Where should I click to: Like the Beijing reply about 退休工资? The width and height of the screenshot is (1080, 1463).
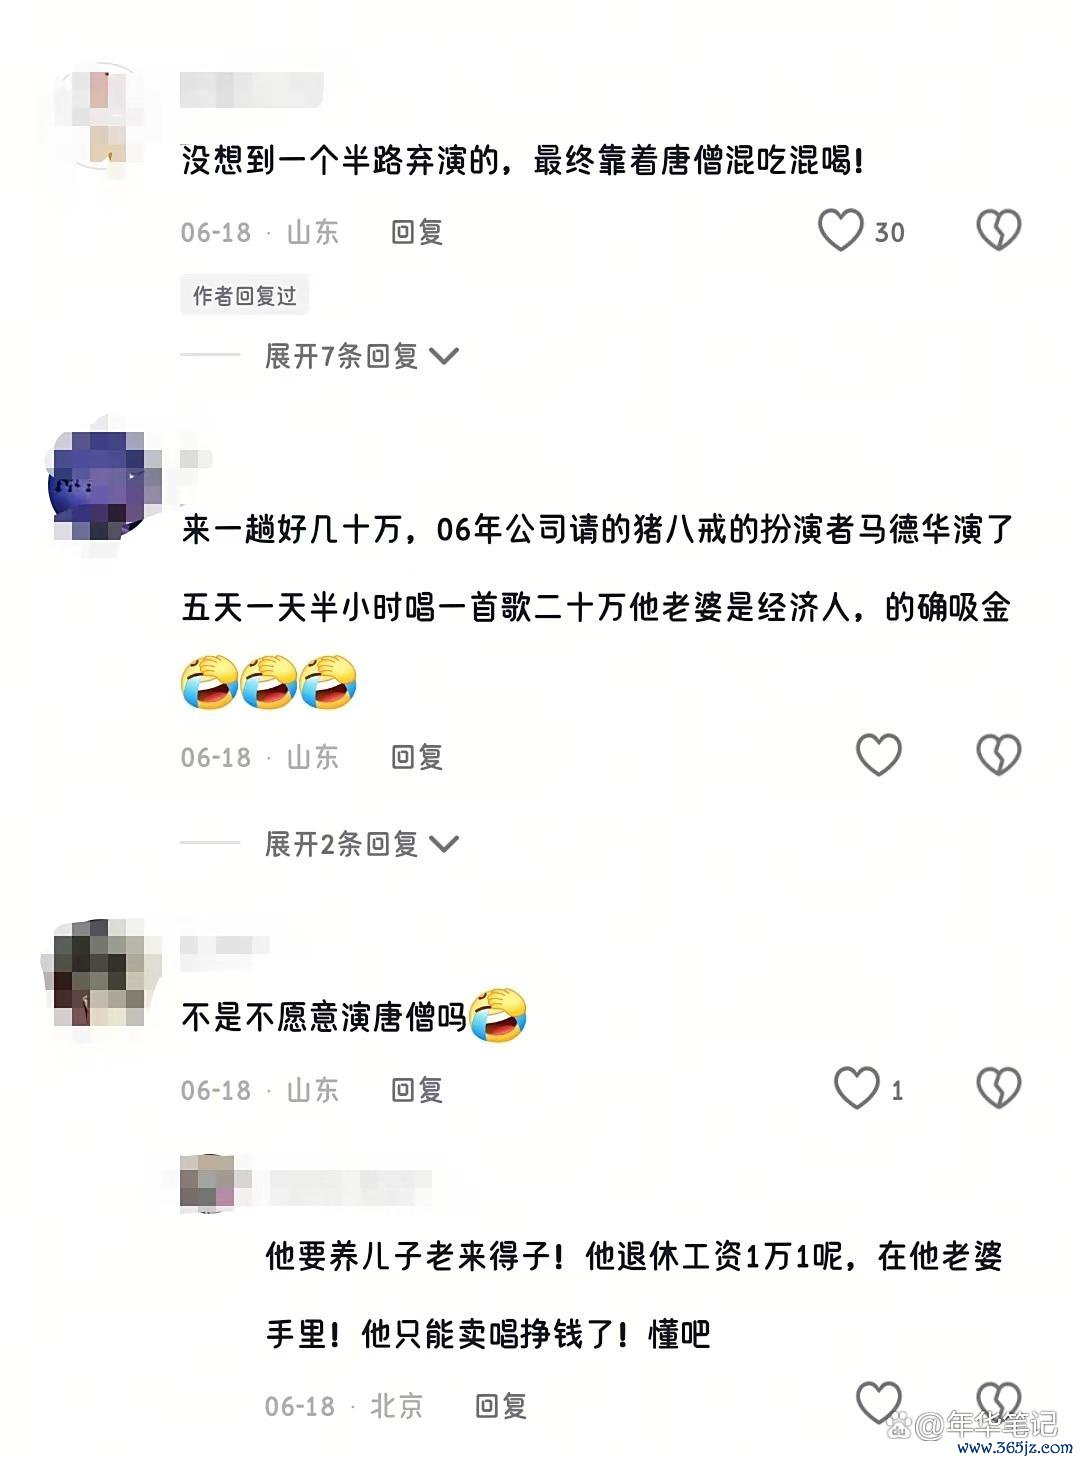[879, 1402]
